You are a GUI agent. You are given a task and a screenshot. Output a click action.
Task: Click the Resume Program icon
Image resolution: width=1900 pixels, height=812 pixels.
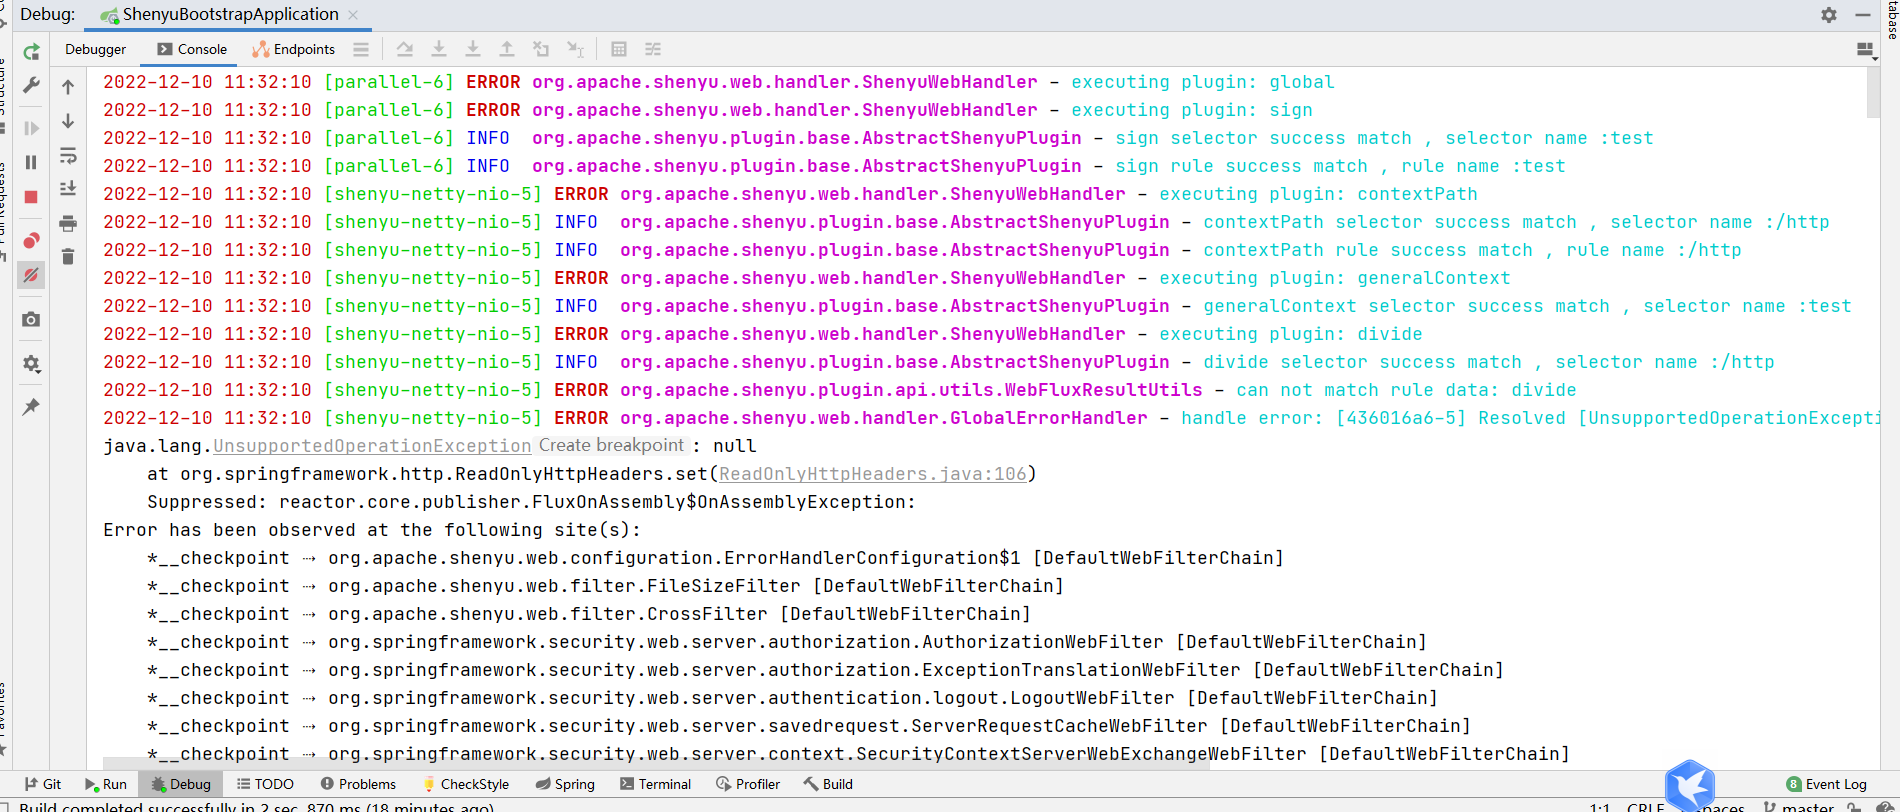tap(31, 128)
